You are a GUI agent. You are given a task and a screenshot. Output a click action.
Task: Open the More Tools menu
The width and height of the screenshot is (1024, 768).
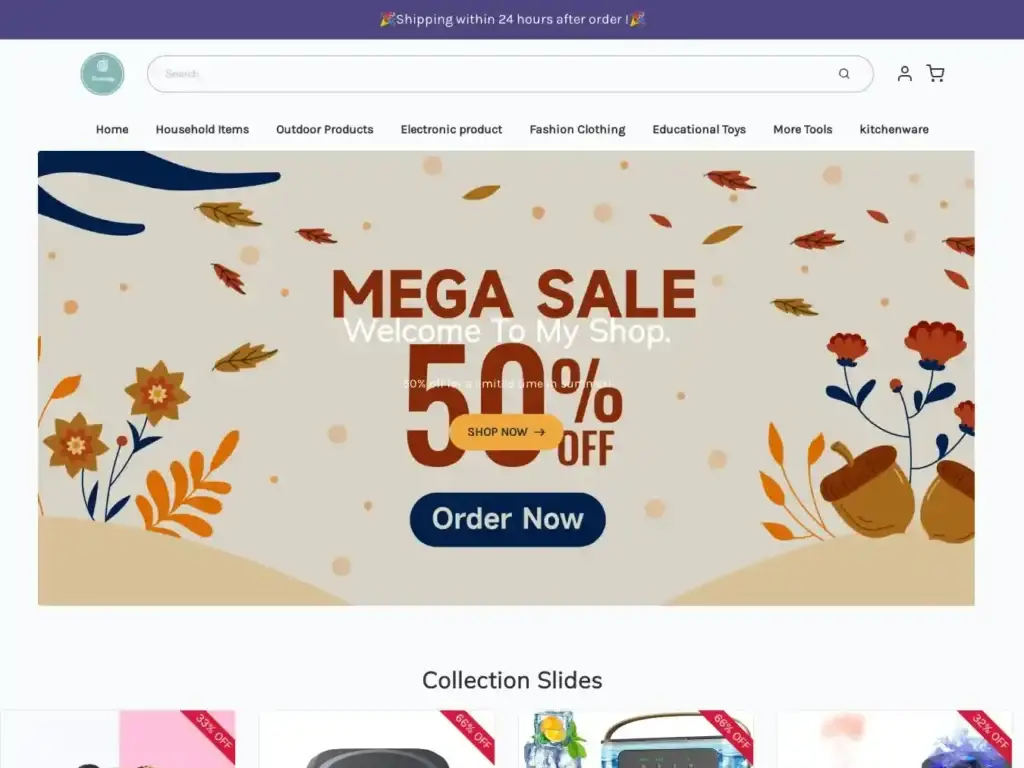(803, 129)
